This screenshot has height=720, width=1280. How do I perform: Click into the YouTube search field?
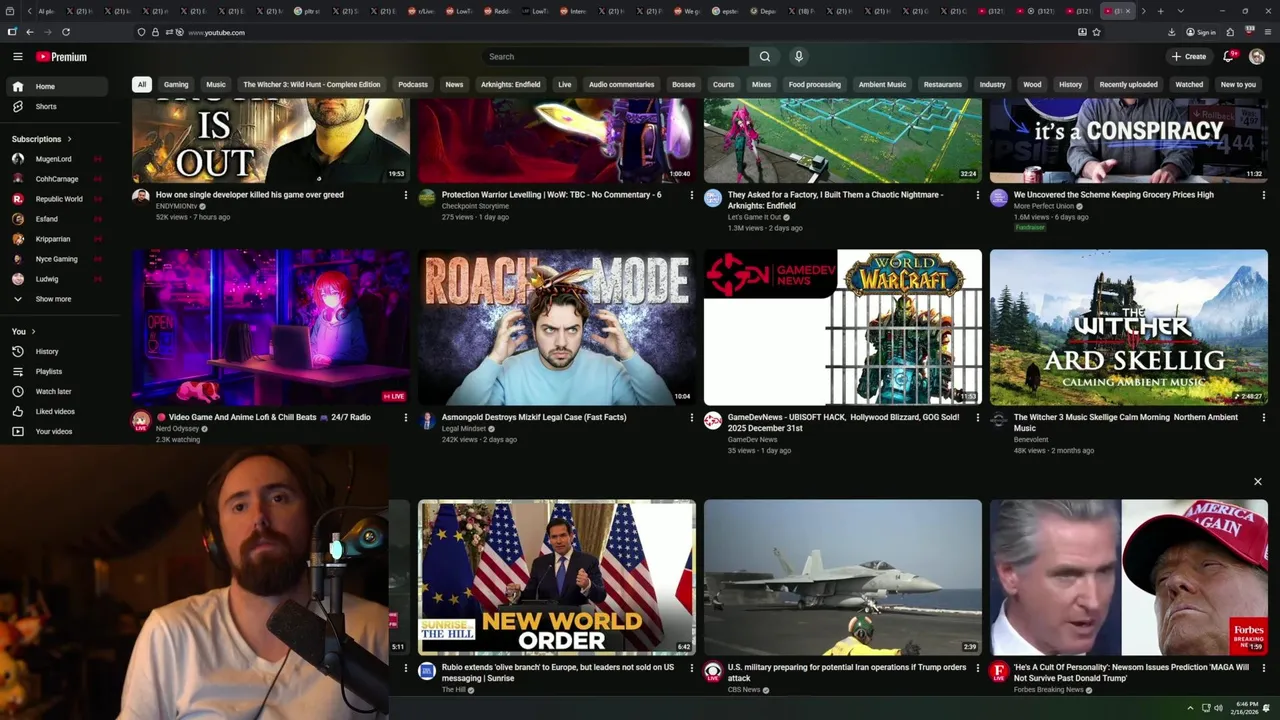coord(615,57)
